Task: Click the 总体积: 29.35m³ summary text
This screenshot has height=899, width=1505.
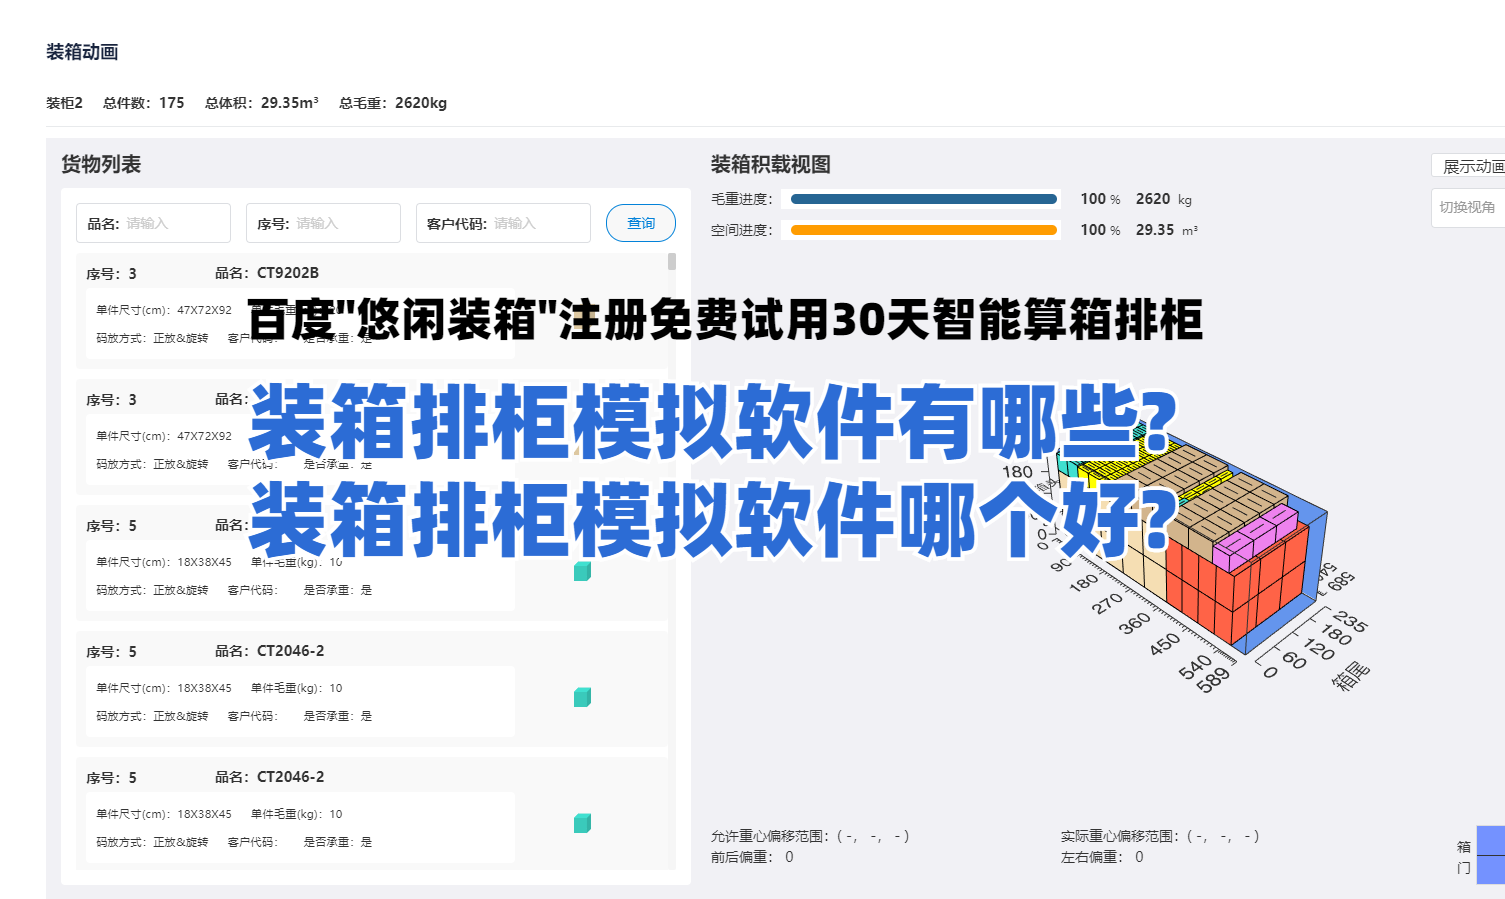Action: tap(262, 103)
